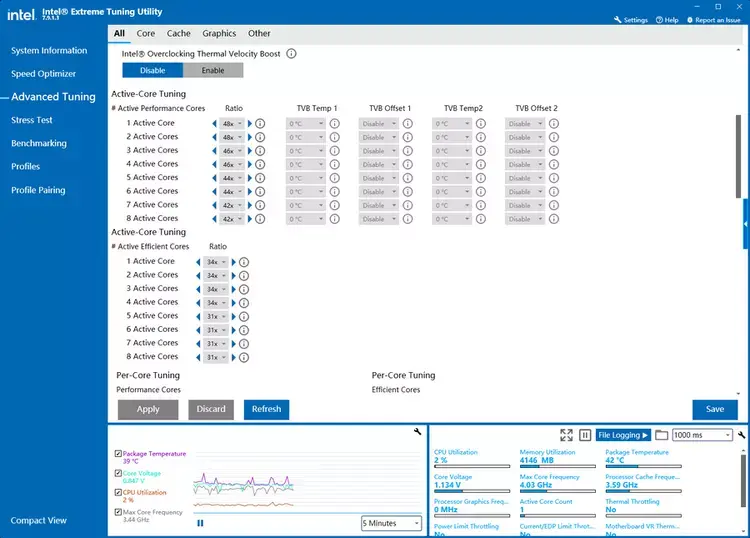Open Profiles in sidebar
750x538 pixels.
pos(25,166)
